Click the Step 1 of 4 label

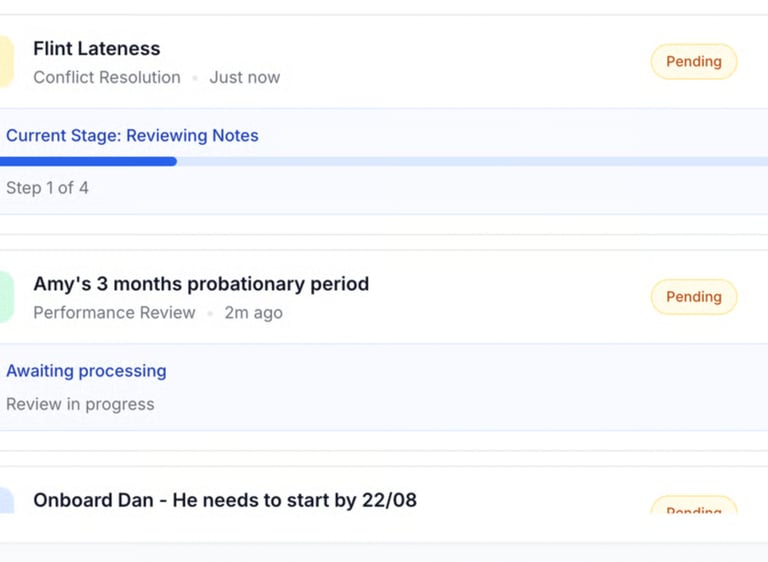click(x=47, y=188)
